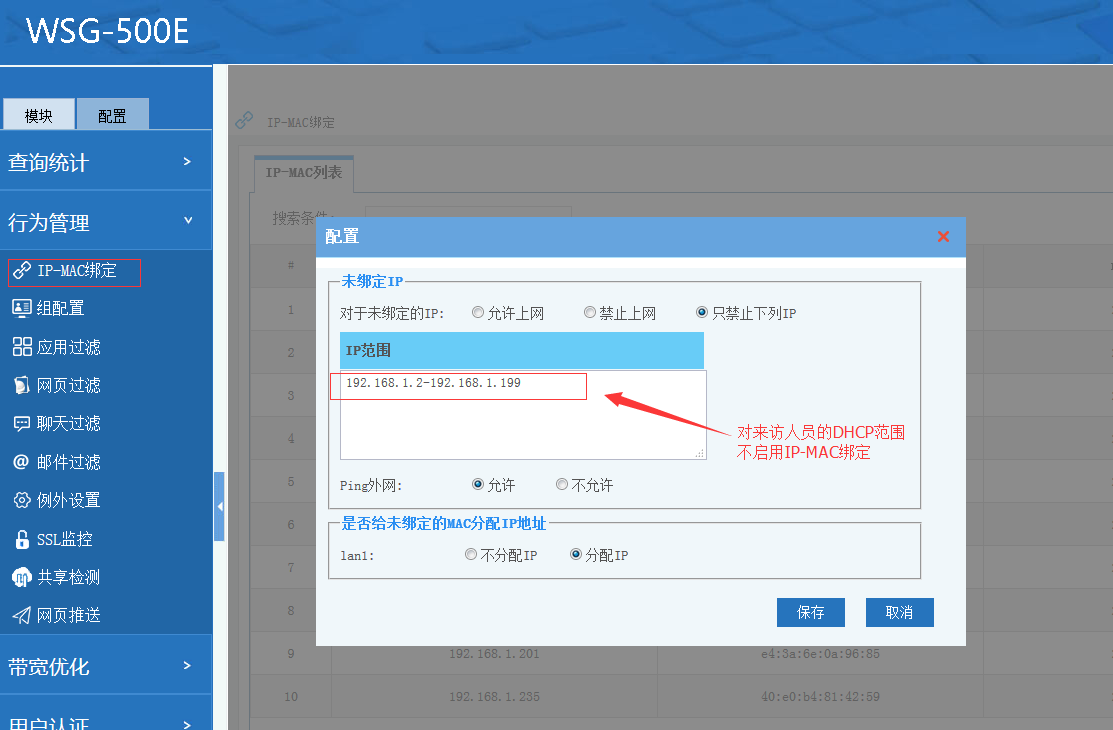
Task: Open 网页过滤 sidebar icon
Action: tap(21, 385)
